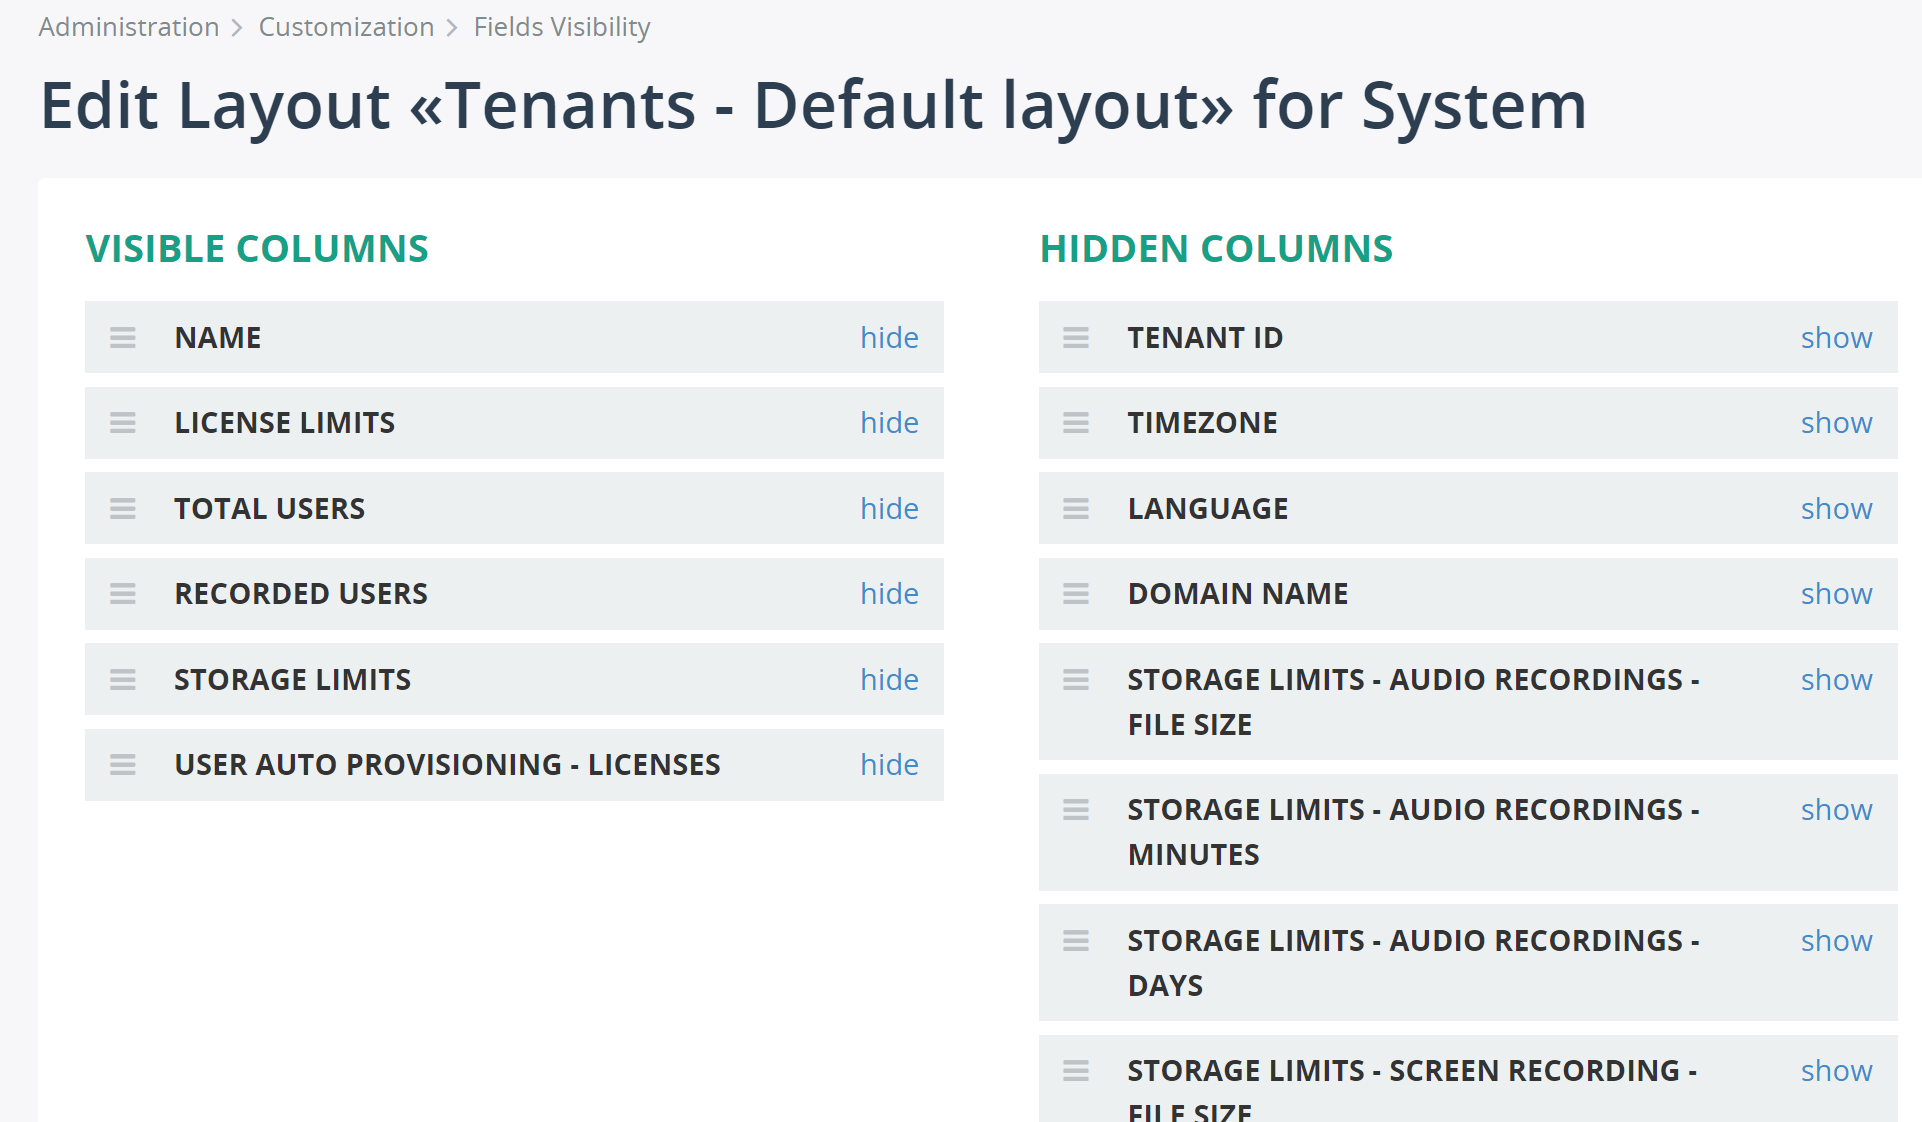Select the TOTAL USERS label
The width and height of the screenshot is (1922, 1122).
coord(270,509)
